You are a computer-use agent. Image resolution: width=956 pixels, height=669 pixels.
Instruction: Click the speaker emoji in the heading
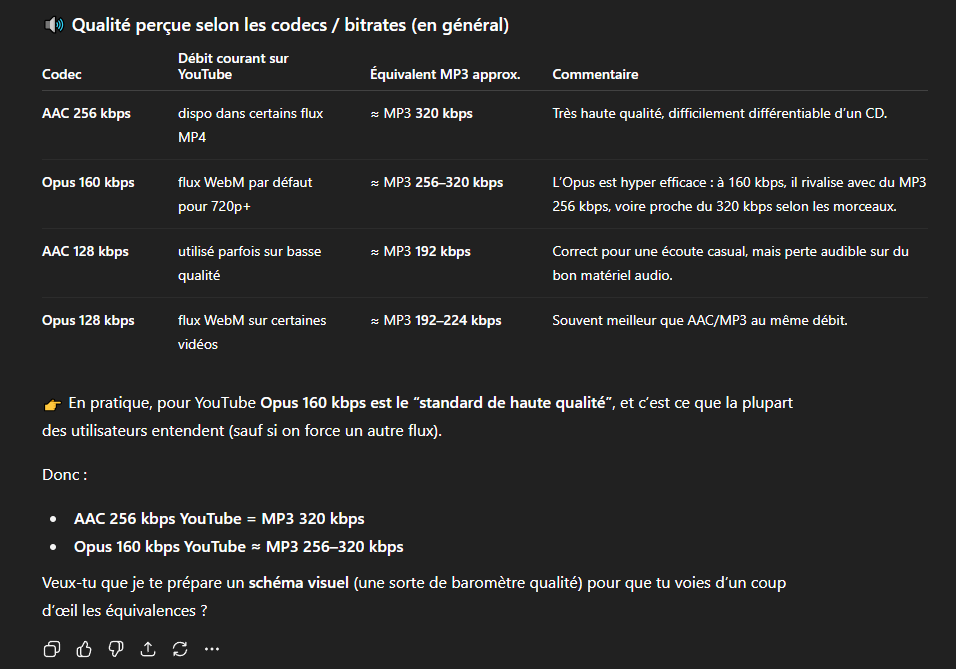pos(53,25)
